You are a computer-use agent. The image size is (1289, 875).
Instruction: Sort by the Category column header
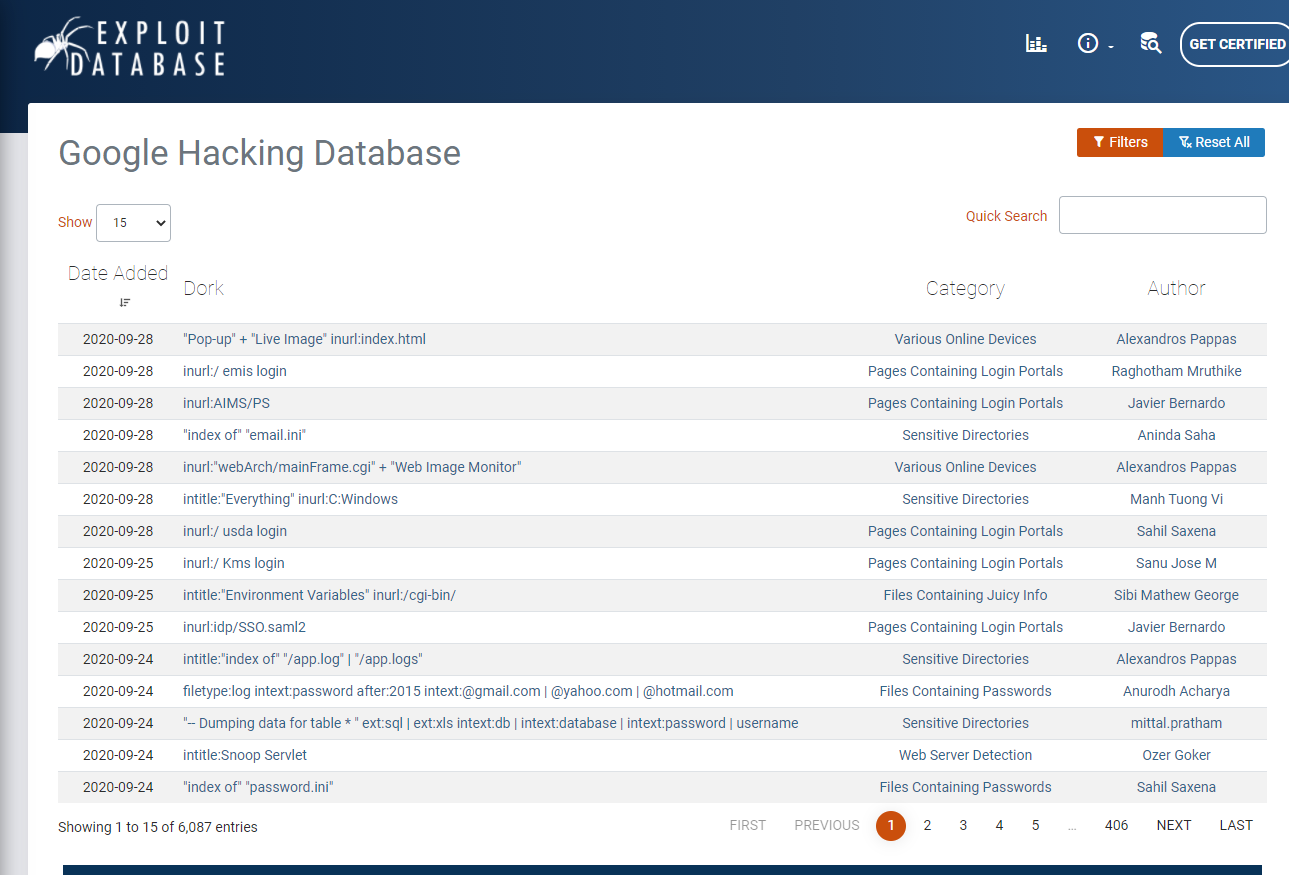(965, 288)
